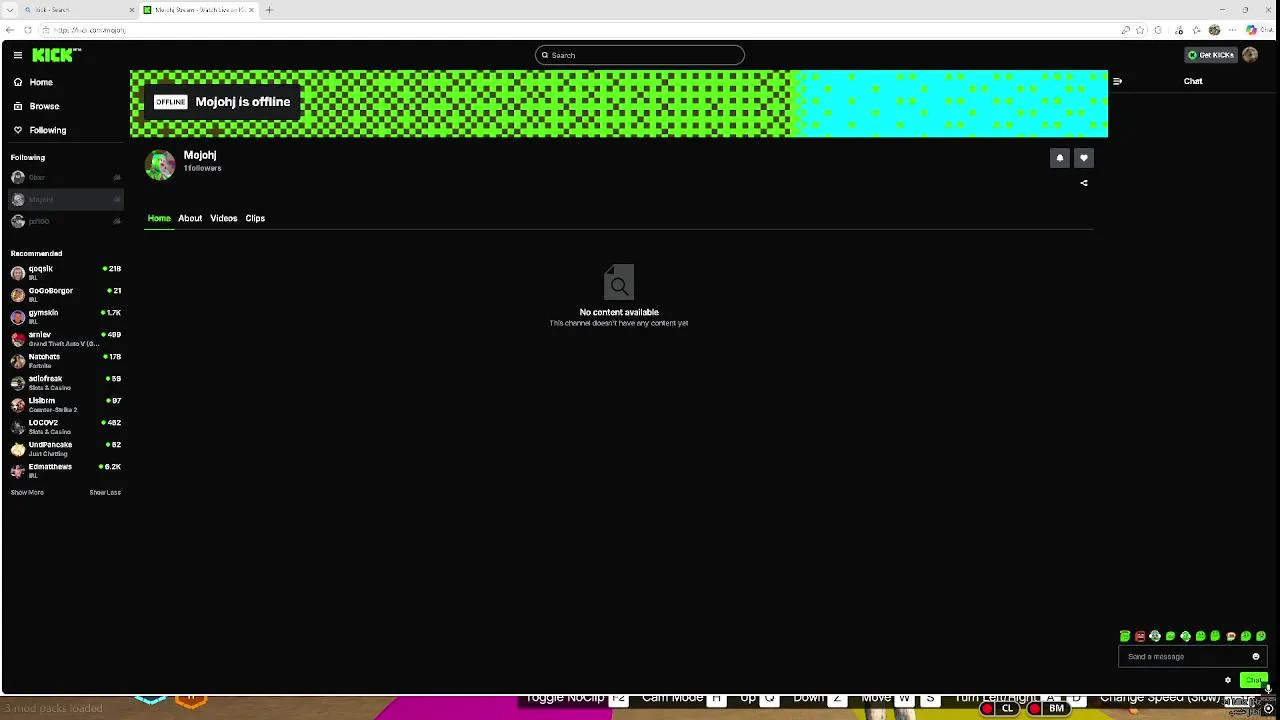Viewport: 1280px width, 720px height.
Task: Open recommended channel adiofreak
Action: click(66, 382)
